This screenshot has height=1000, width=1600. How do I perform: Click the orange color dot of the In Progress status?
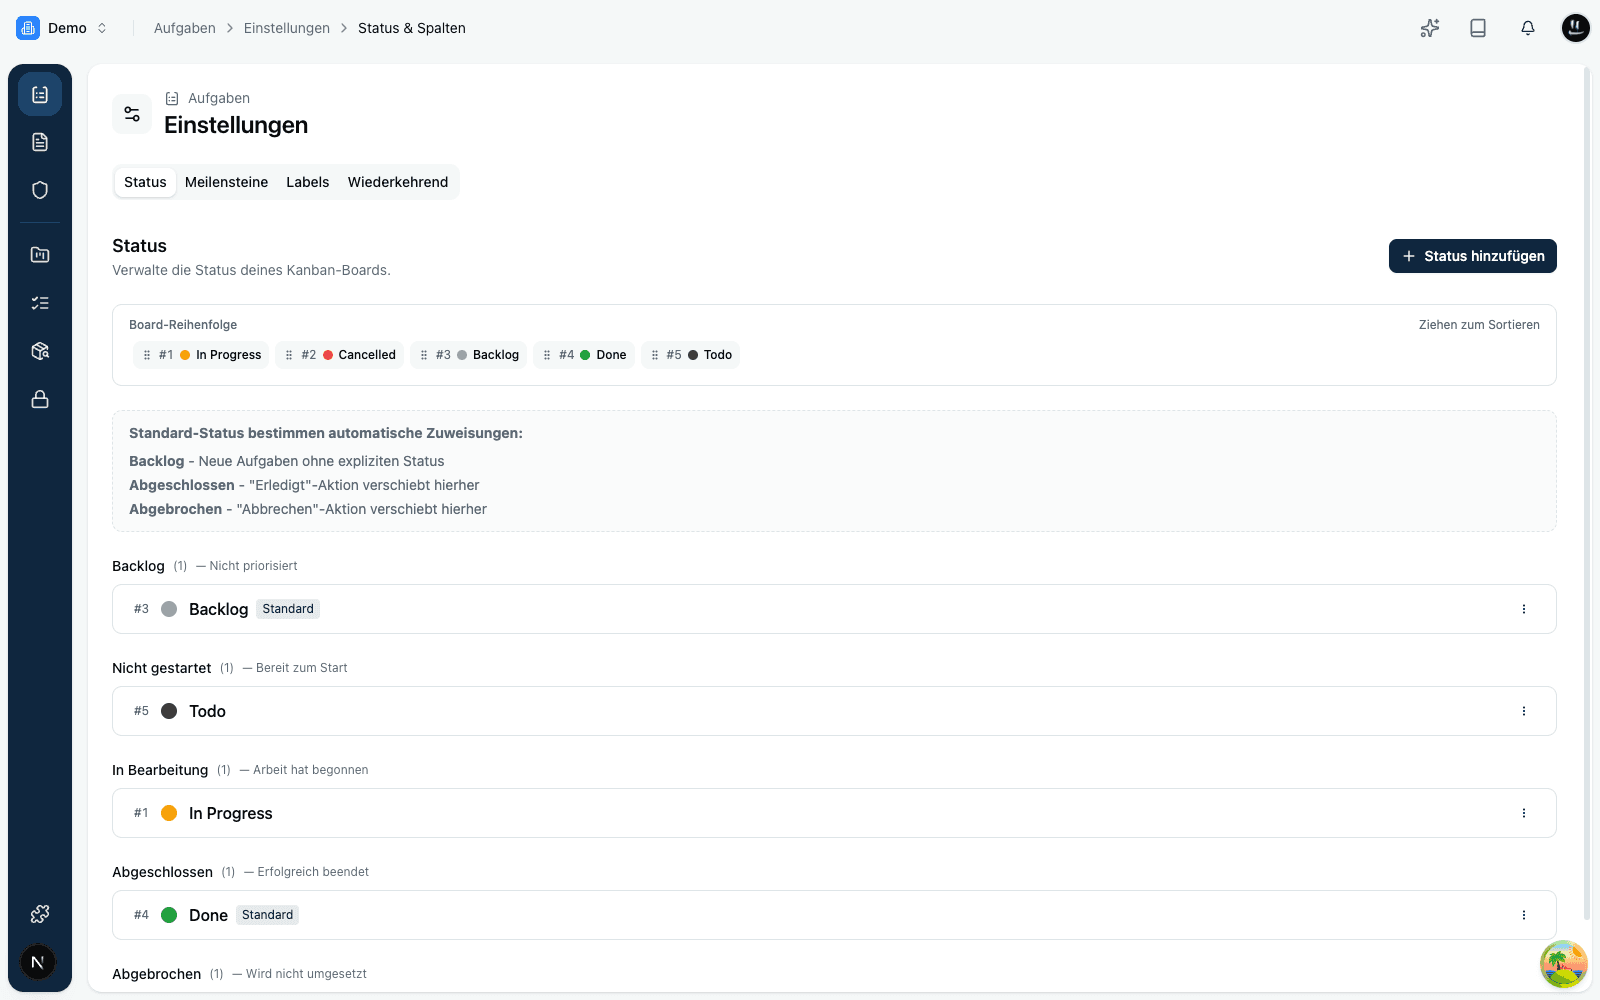[169, 813]
